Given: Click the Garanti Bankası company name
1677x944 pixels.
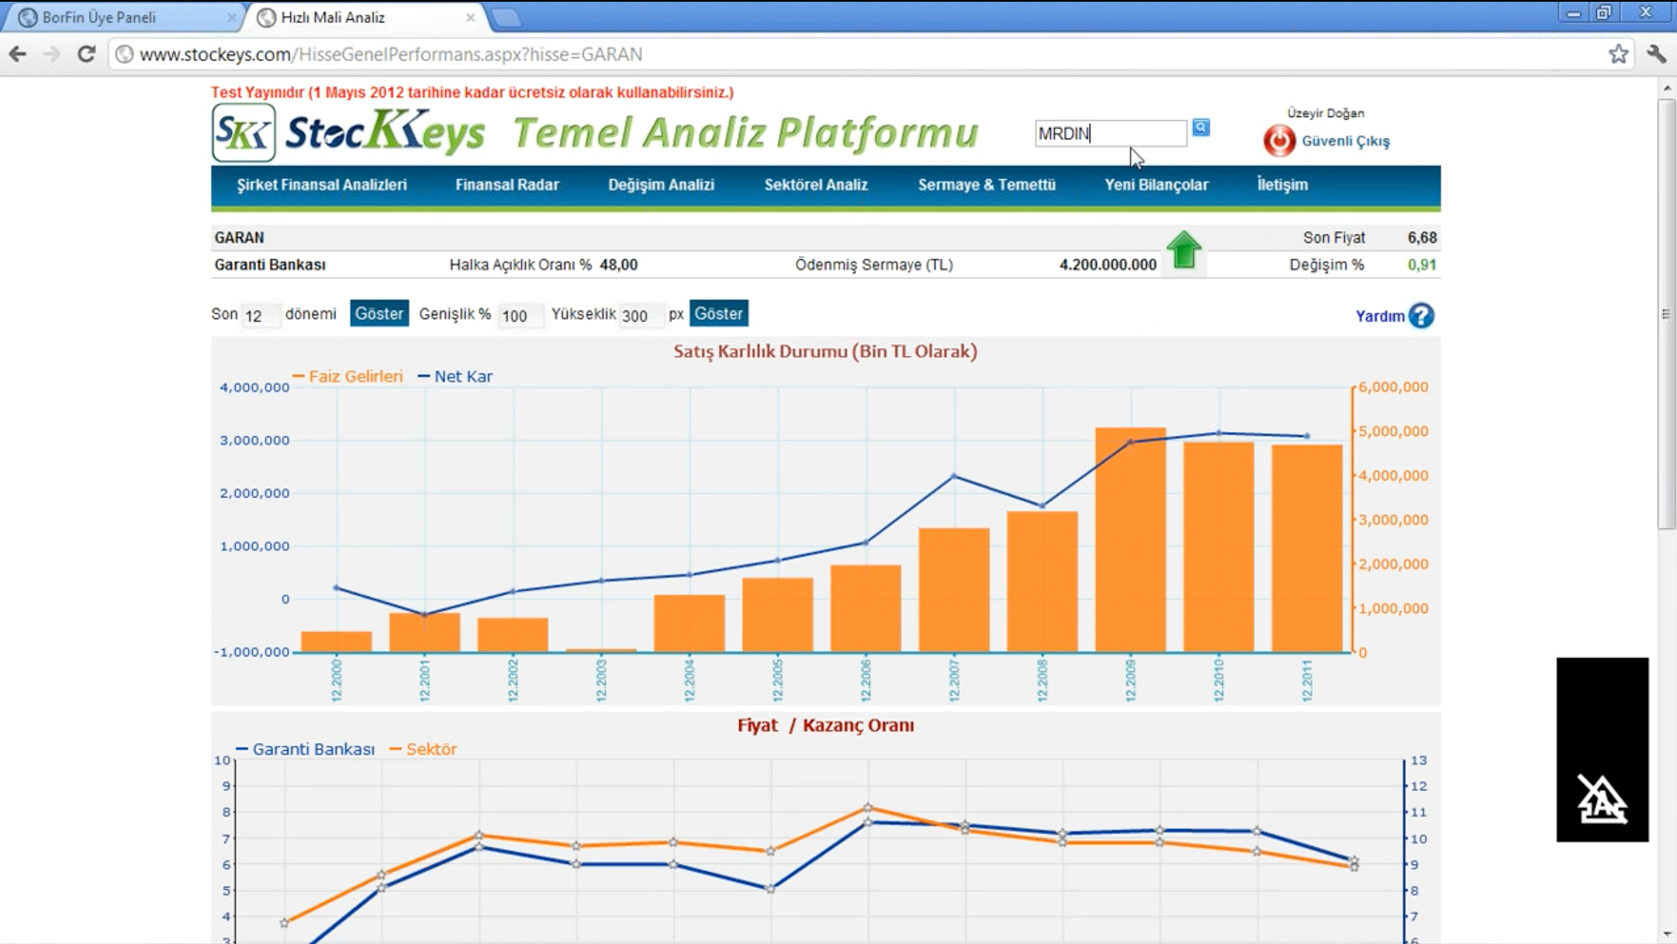Looking at the screenshot, I should (270, 265).
